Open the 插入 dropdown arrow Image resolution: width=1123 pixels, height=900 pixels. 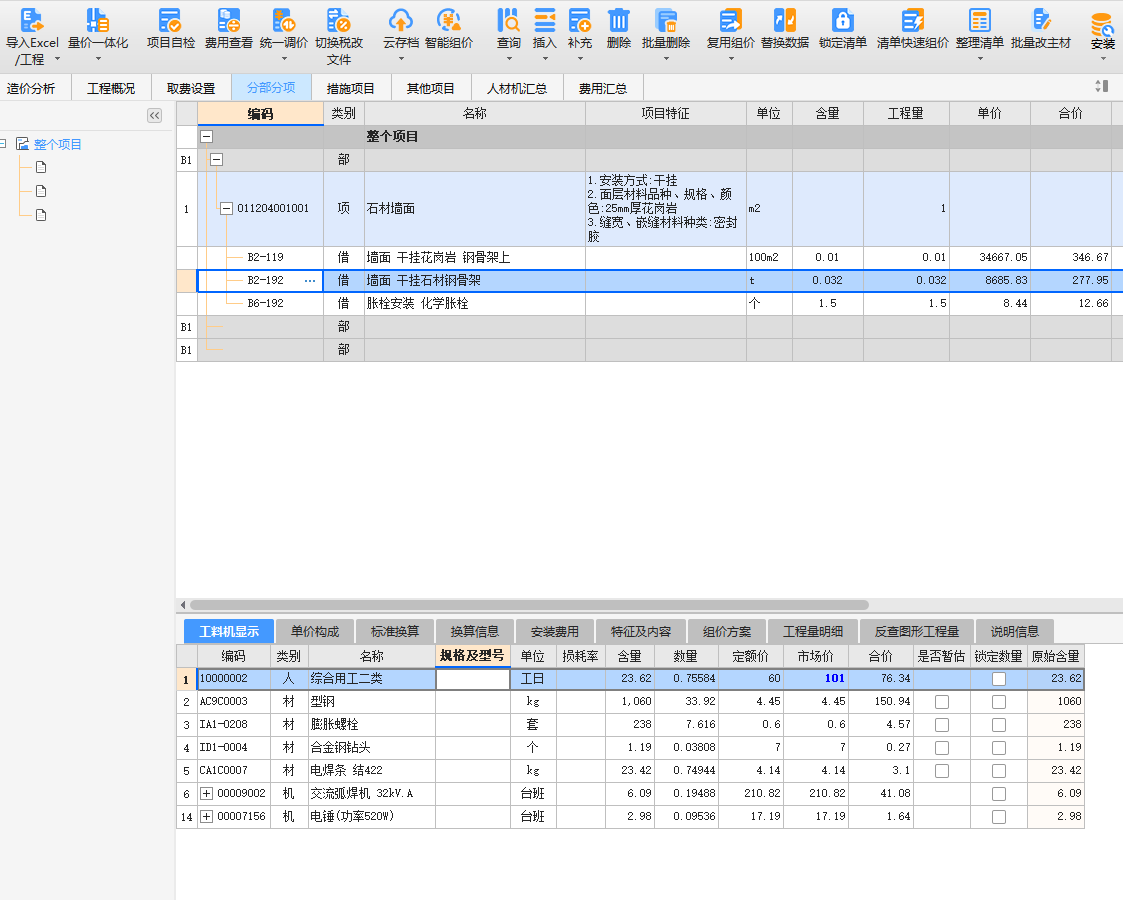tap(544, 59)
